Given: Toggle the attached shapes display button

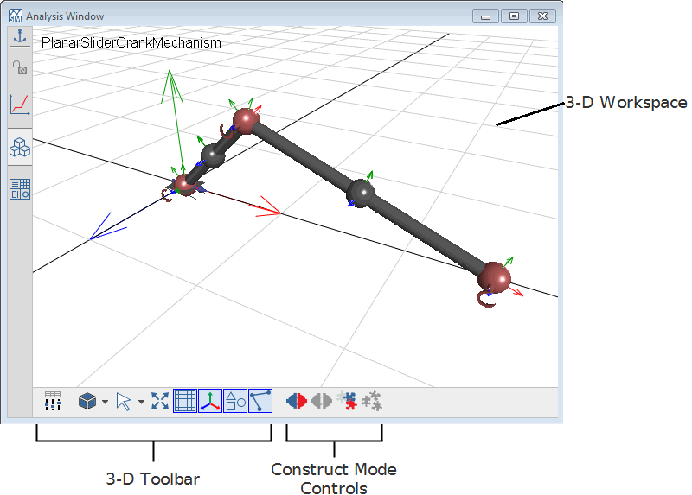Looking at the screenshot, I should coord(235,401).
